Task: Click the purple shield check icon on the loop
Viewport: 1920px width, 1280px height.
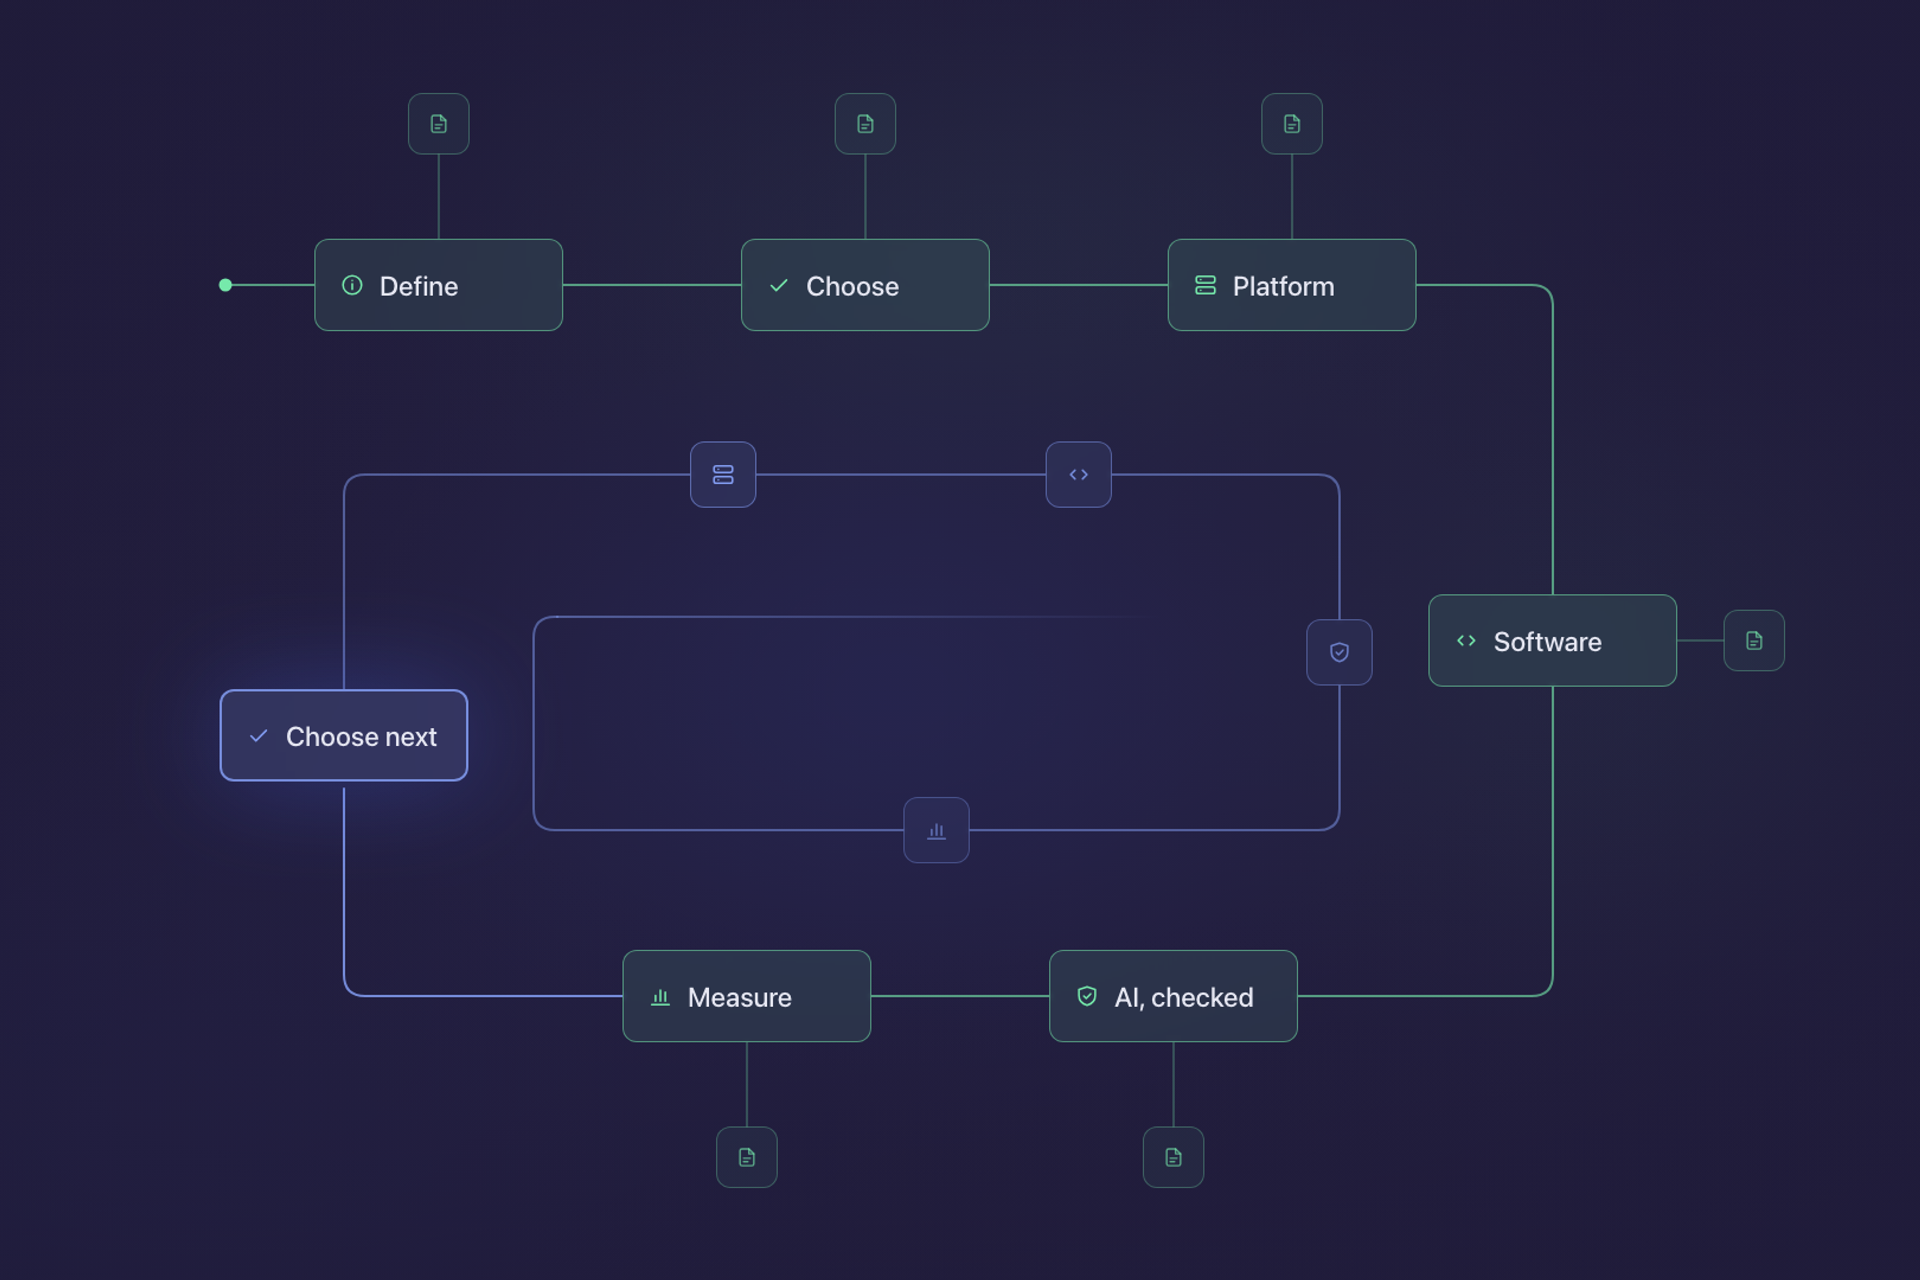Action: (1339, 652)
